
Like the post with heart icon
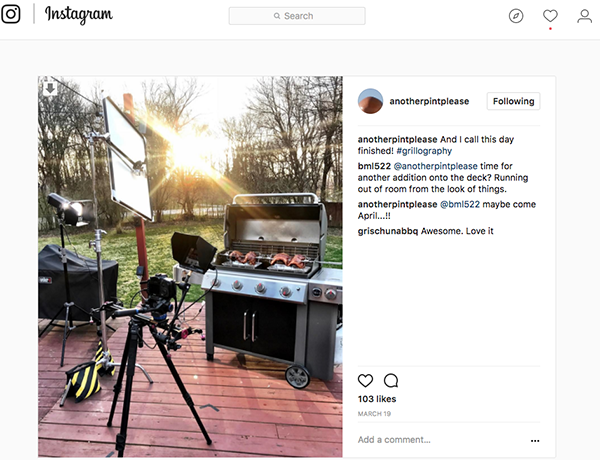(365, 380)
